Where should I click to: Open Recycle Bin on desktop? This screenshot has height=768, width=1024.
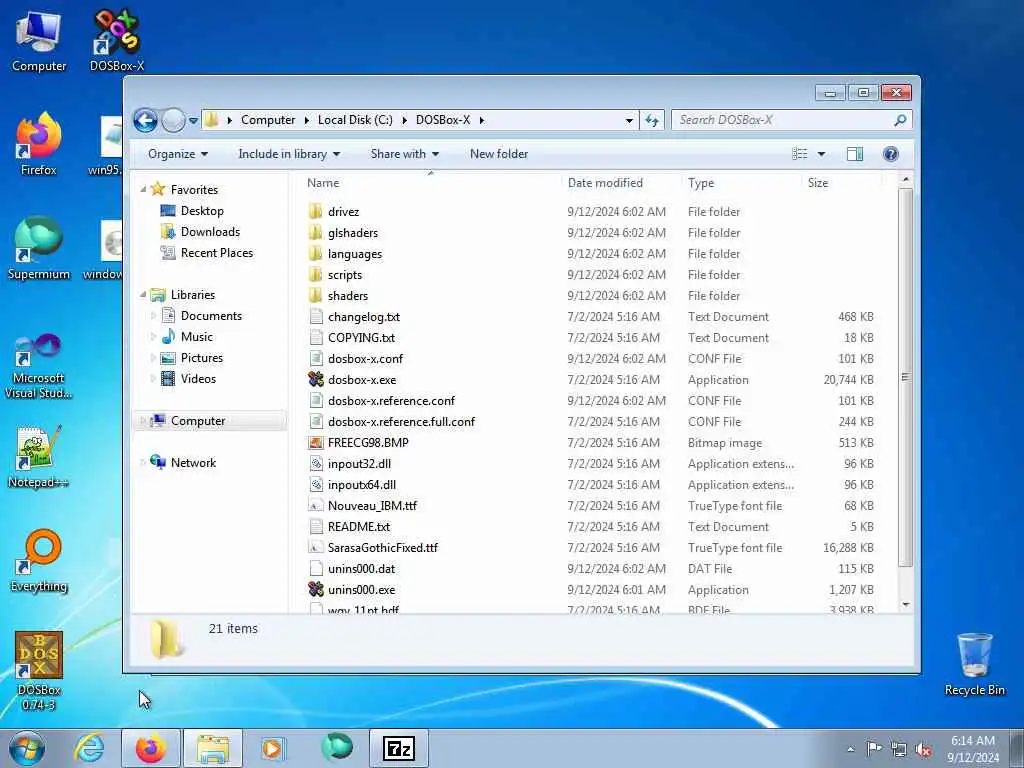tap(974, 664)
